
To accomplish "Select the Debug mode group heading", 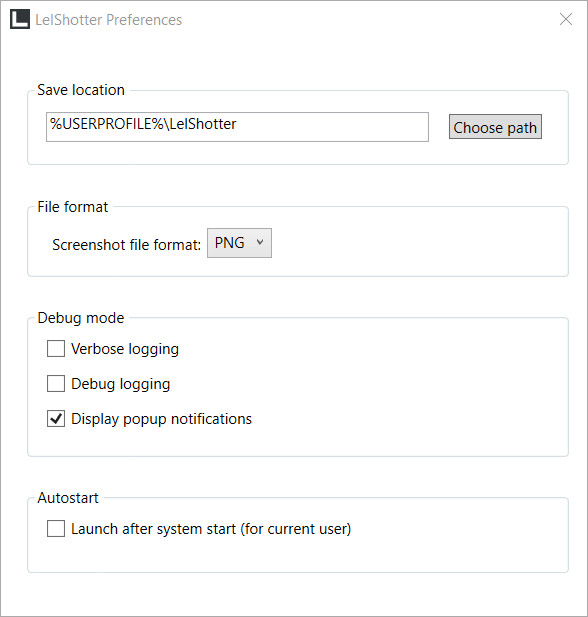I will pos(81,318).
